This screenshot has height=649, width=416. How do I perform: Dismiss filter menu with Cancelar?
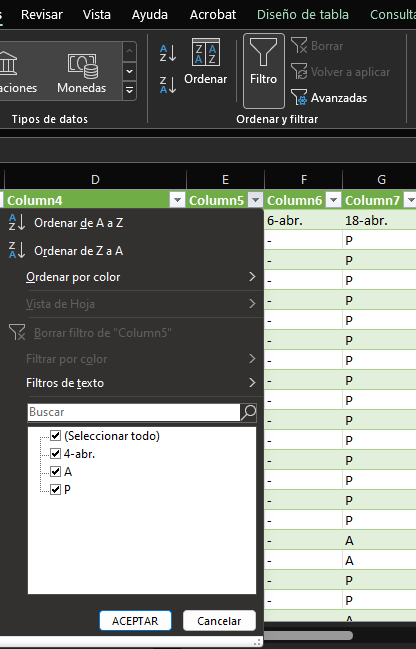point(219,621)
